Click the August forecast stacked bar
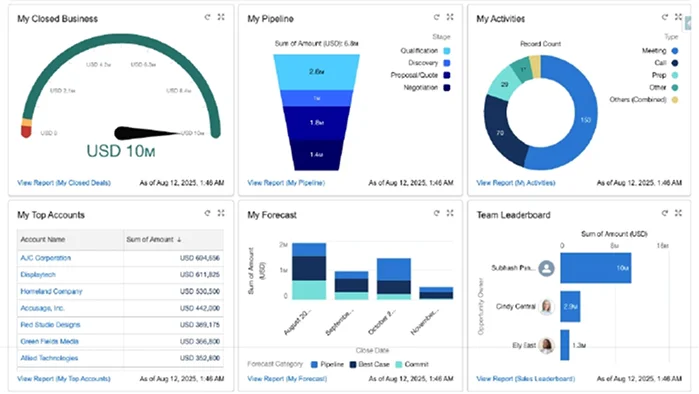Viewport: 699px width, 394px height. coord(309,271)
